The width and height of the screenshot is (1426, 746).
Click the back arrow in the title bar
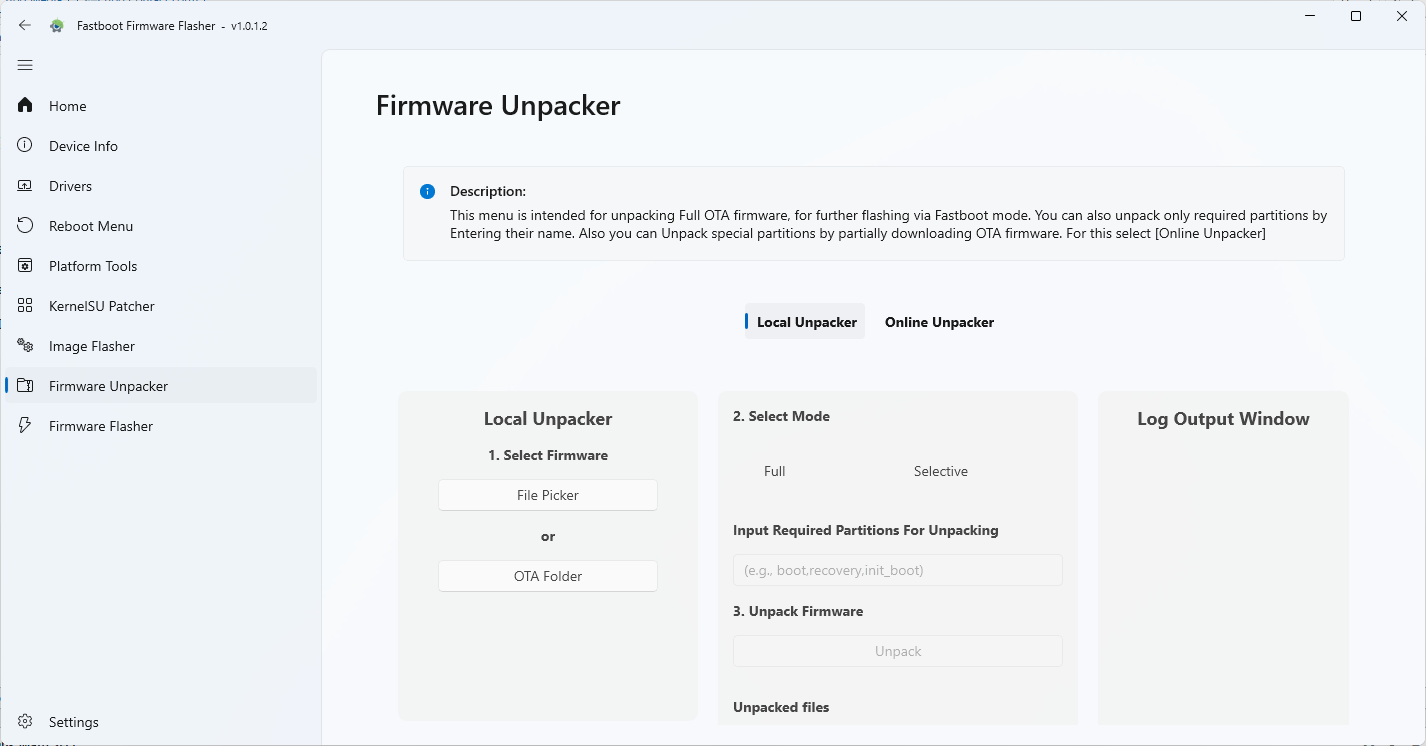coord(24,25)
